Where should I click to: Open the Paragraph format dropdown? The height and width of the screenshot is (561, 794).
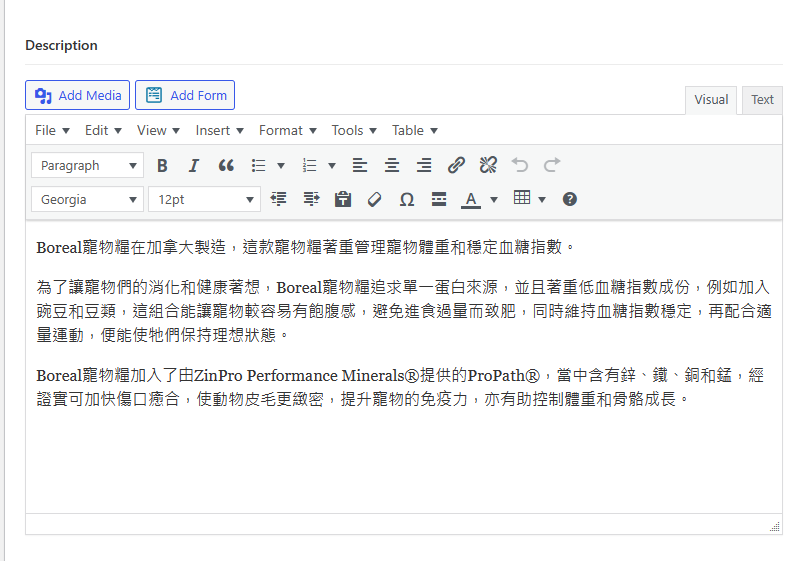pos(88,166)
